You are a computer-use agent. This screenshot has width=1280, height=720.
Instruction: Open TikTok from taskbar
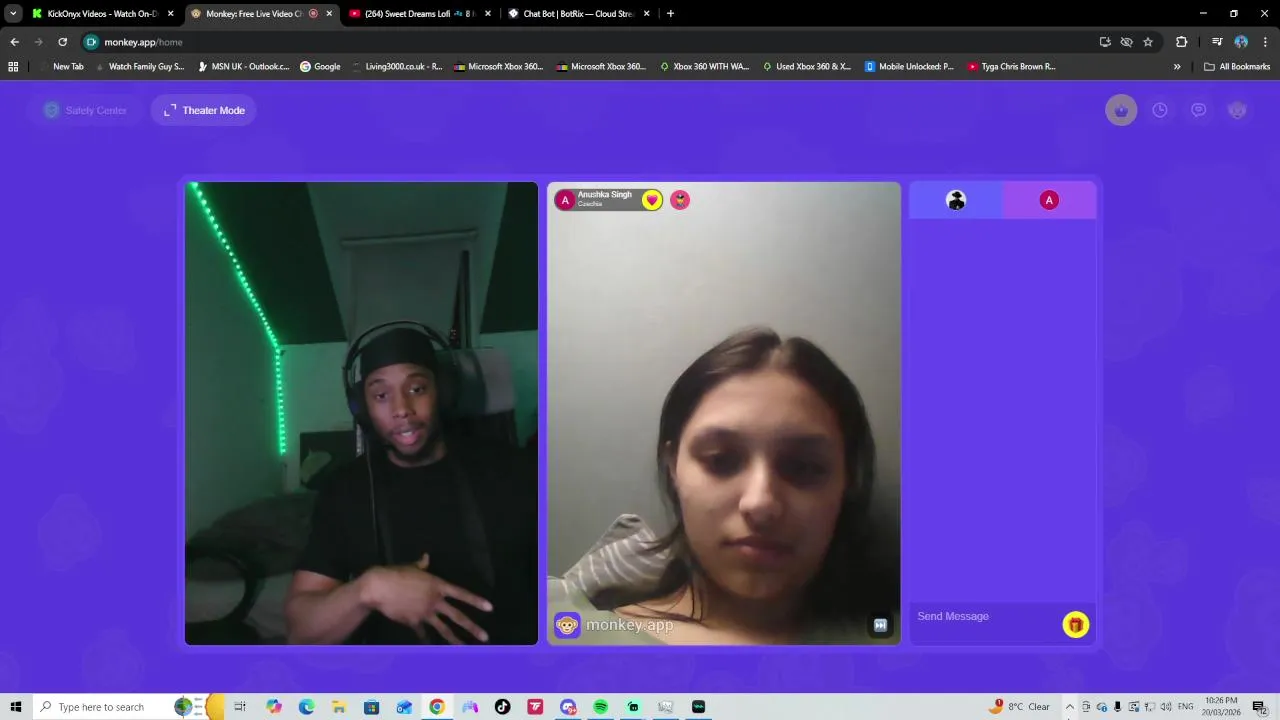pyautogui.click(x=502, y=707)
